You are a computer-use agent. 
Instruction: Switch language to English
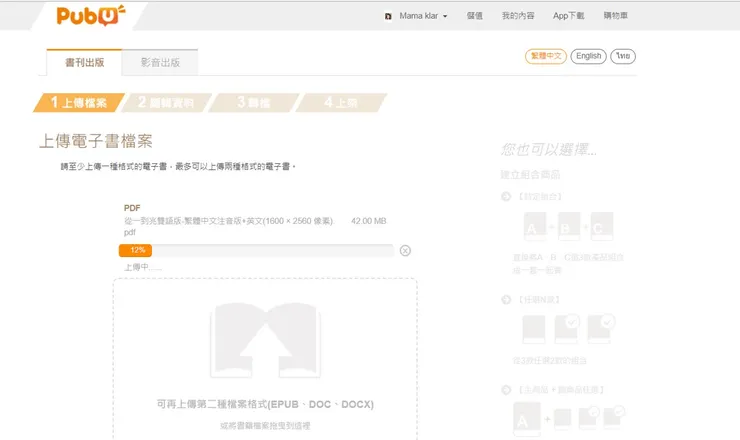[x=588, y=56]
